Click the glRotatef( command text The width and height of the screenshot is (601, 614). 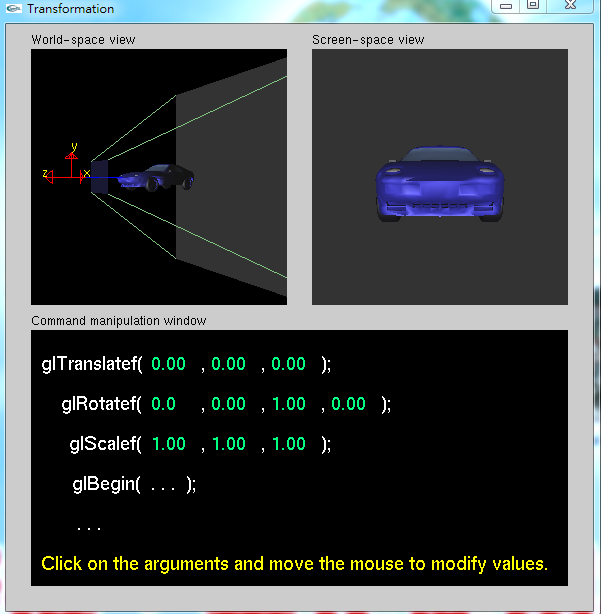point(101,404)
